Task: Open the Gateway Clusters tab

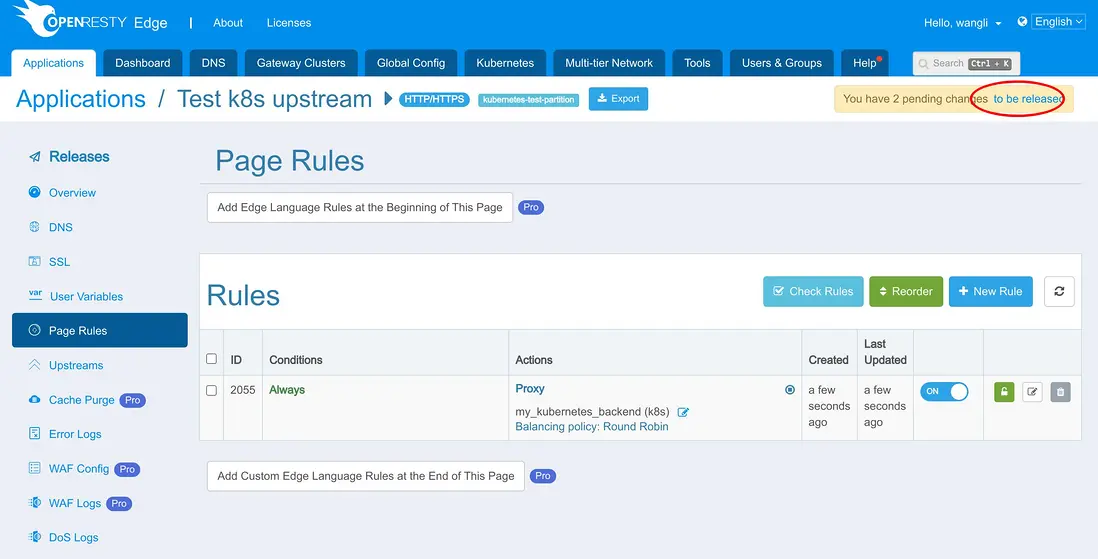Action: 301,63
